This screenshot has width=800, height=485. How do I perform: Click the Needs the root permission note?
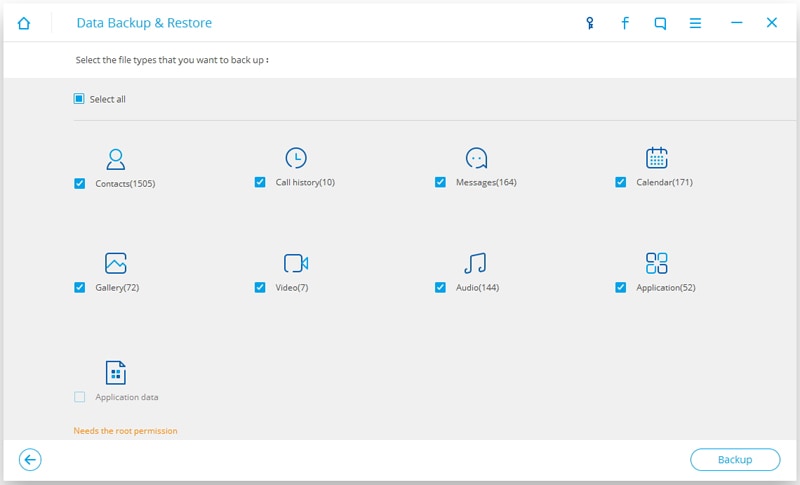pyautogui.click(x=126, y=430)
